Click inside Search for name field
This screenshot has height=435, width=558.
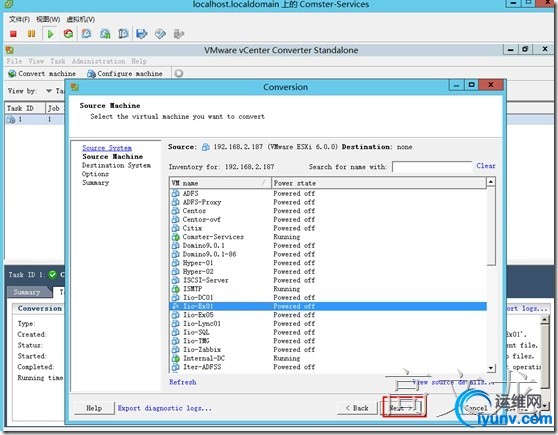pyautogui.click(x=431, y=166)
